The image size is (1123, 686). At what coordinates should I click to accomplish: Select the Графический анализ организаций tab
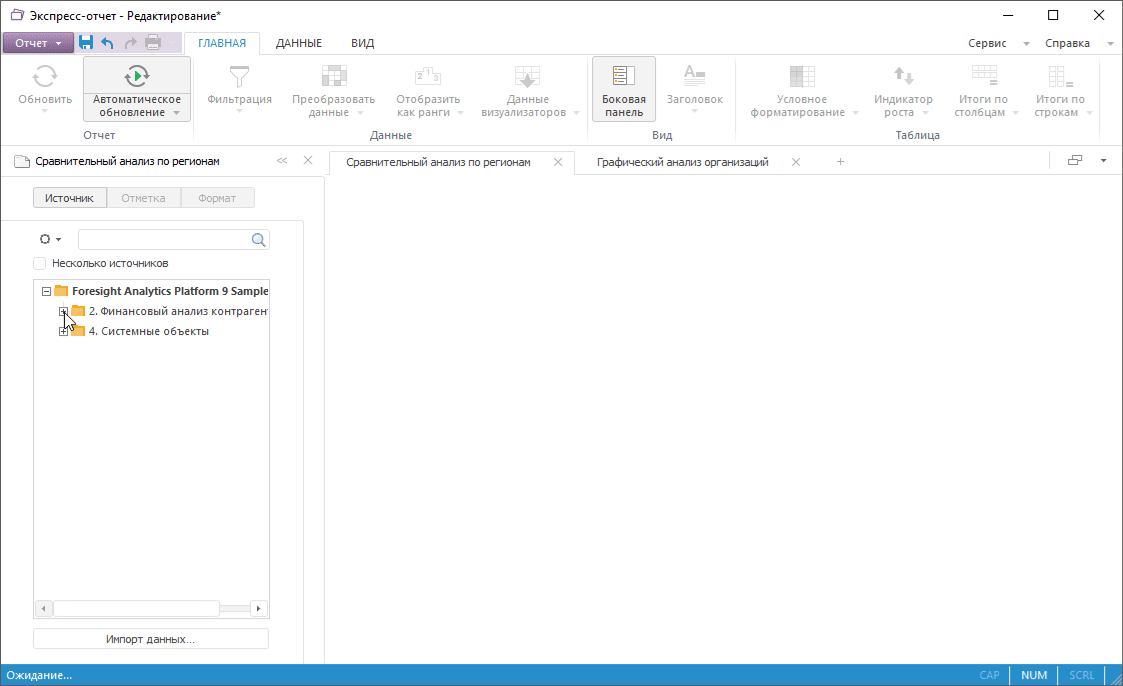coord(683,163)
